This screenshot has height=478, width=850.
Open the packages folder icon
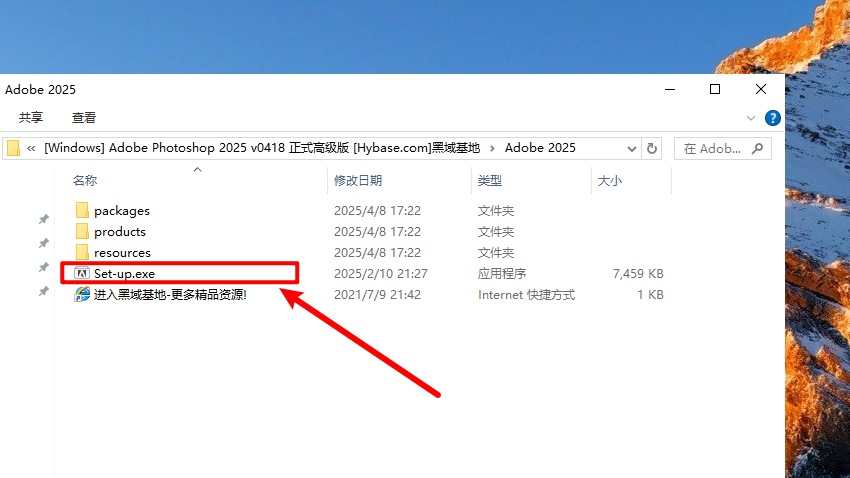pos(82,210)
